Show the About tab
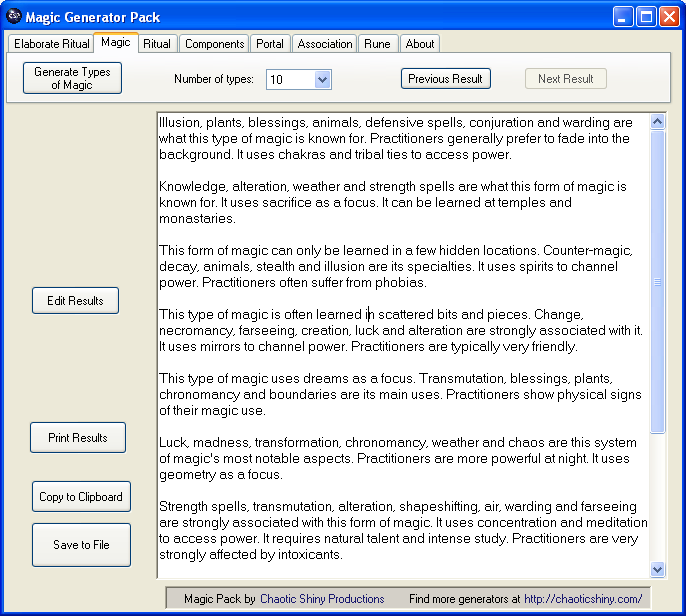Image resolution: width=686 pixels, height=616 pixels. click(420, 44)
